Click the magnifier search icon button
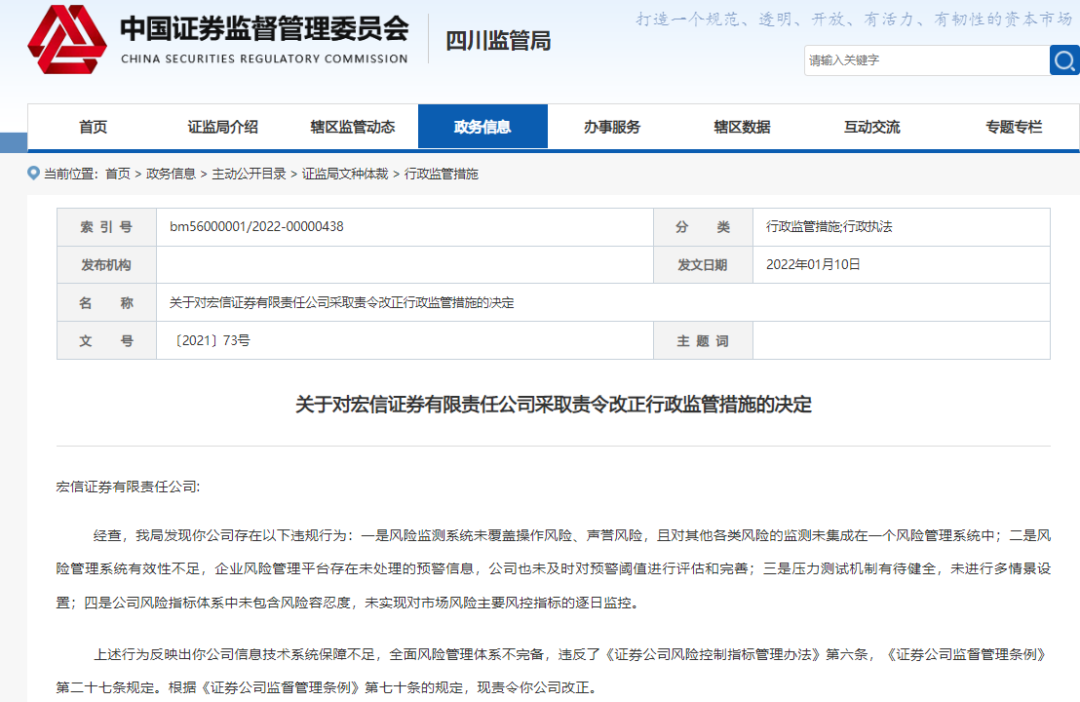1080x702 pixels. (x=1064, y=60)
